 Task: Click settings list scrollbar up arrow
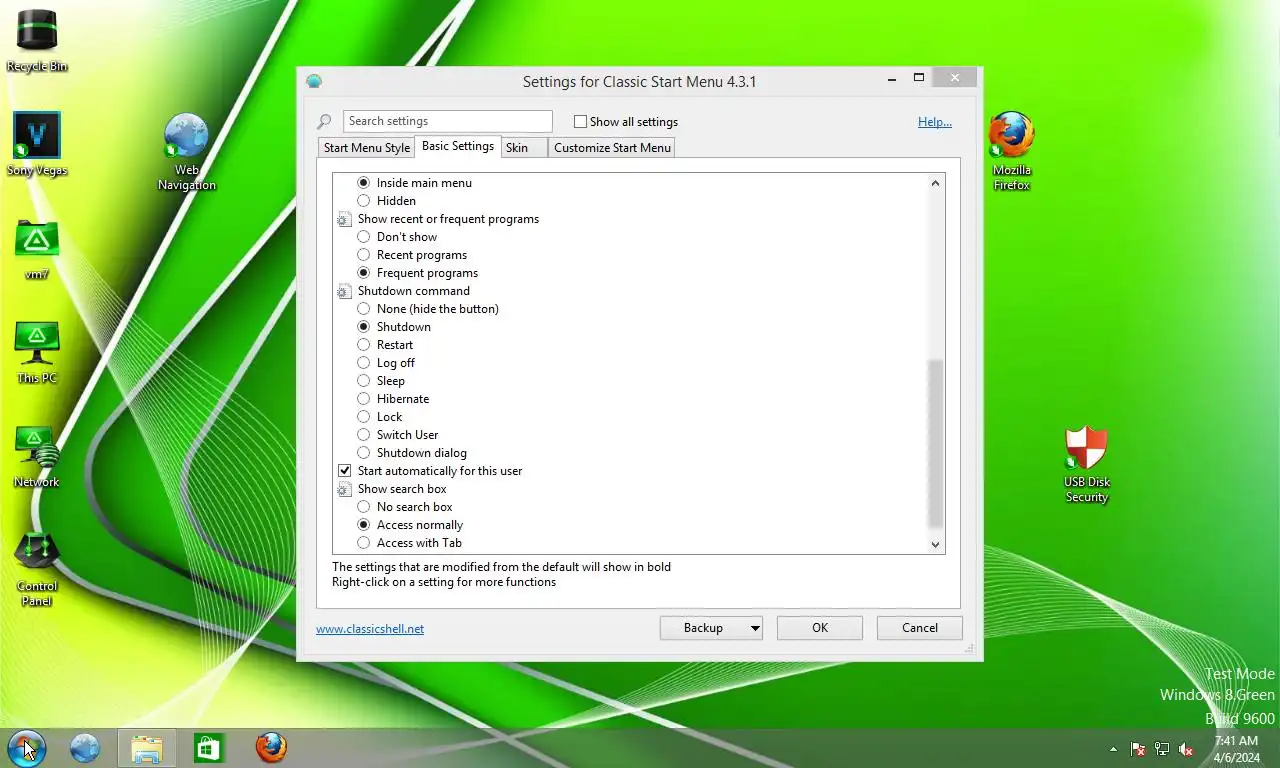pos(936,183)
